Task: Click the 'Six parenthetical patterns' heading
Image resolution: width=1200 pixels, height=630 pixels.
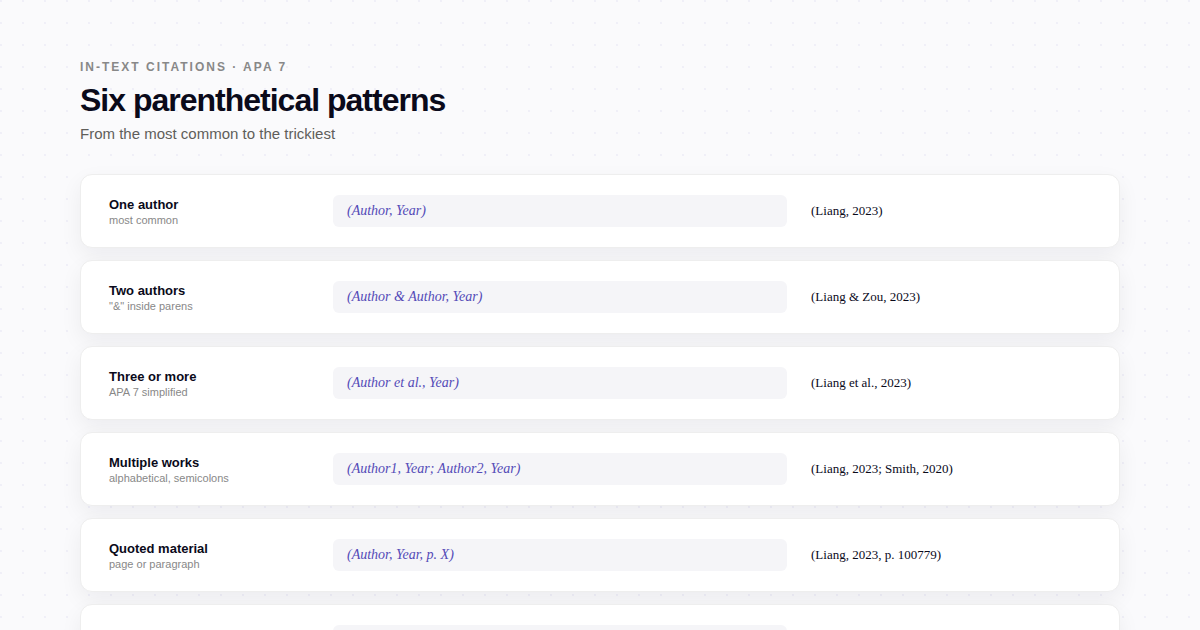Action: 262,101
